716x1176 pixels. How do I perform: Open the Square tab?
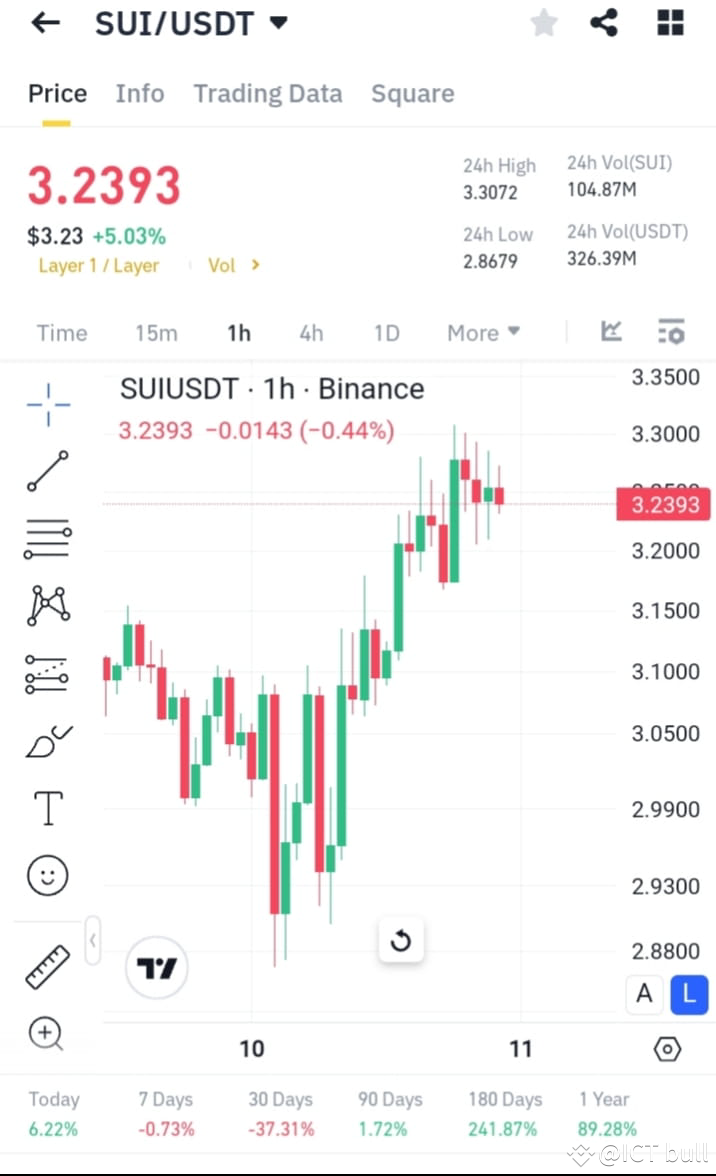(x=412, y=93)
